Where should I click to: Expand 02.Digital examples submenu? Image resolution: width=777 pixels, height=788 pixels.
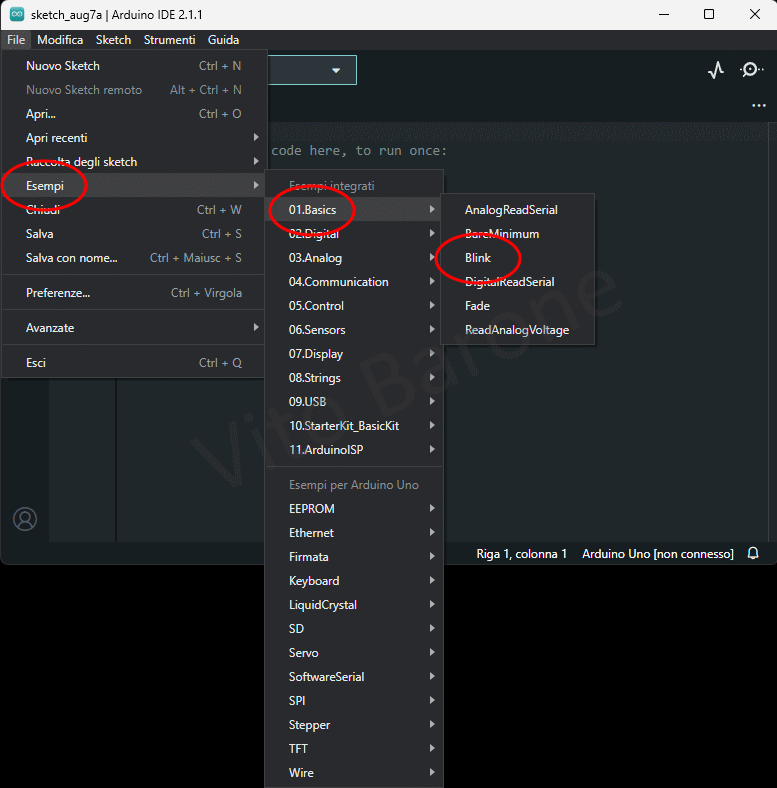pyautogui.click(x=354, y=234)
